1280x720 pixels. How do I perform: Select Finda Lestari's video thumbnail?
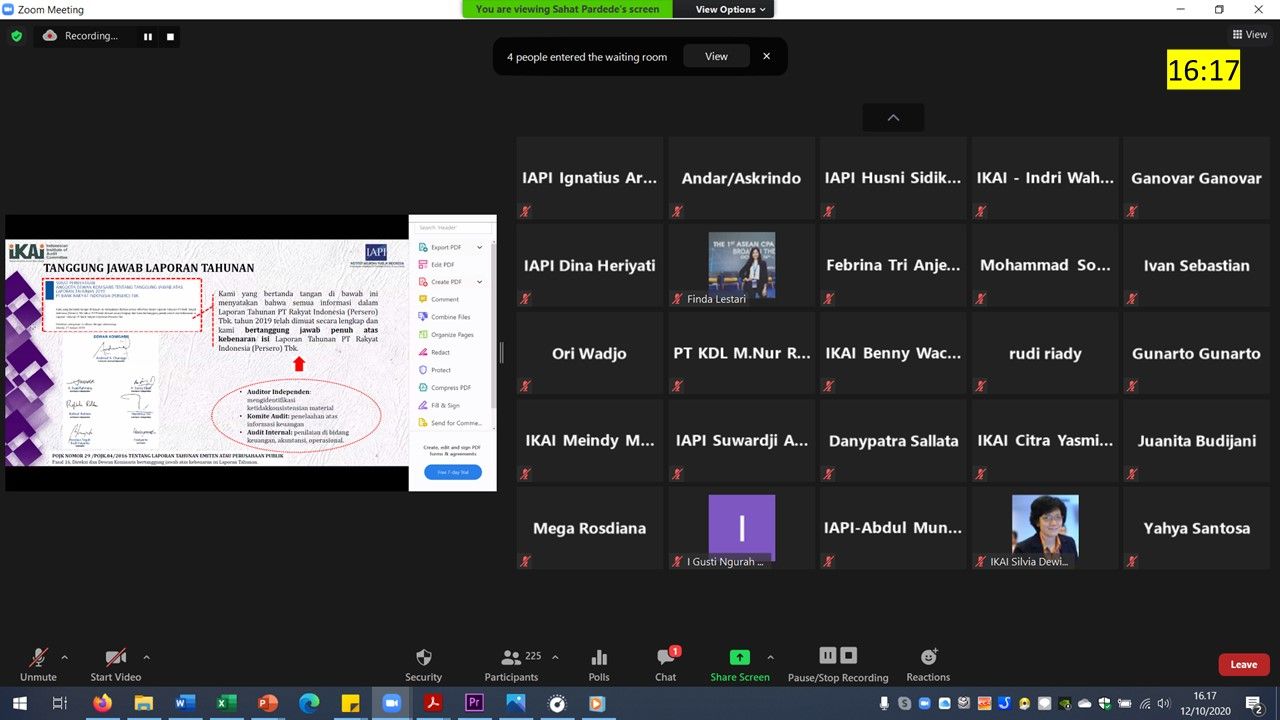point(742,265)
